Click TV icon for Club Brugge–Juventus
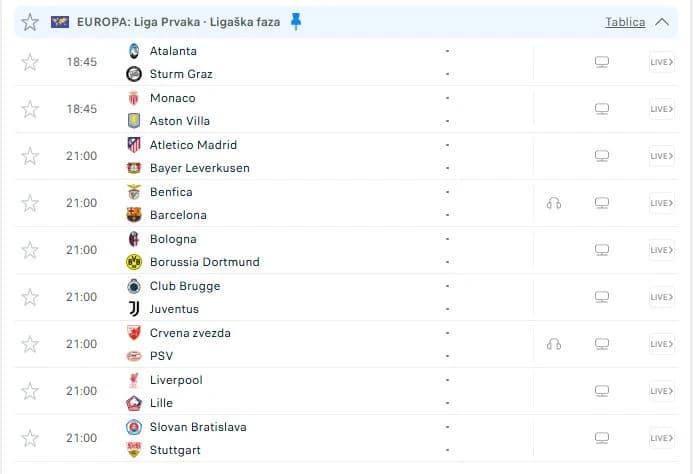693x474 pixels. coord(602,297)
